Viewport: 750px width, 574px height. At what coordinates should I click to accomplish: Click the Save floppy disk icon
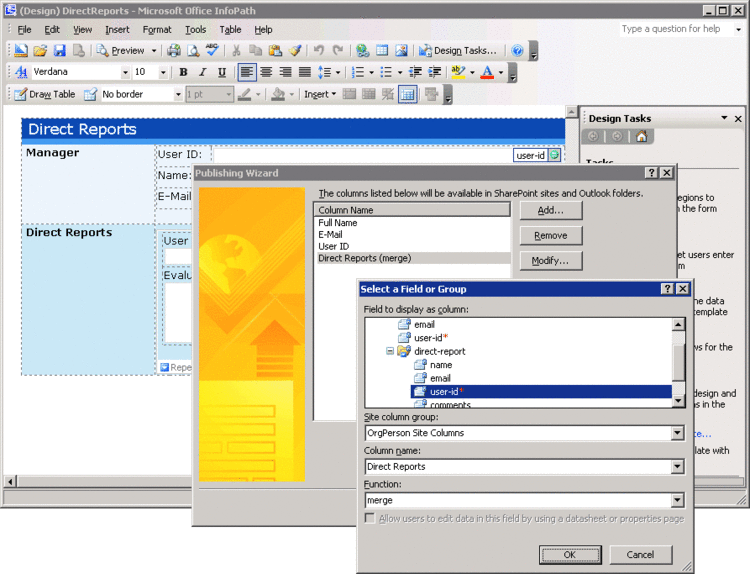click(59, 50)
